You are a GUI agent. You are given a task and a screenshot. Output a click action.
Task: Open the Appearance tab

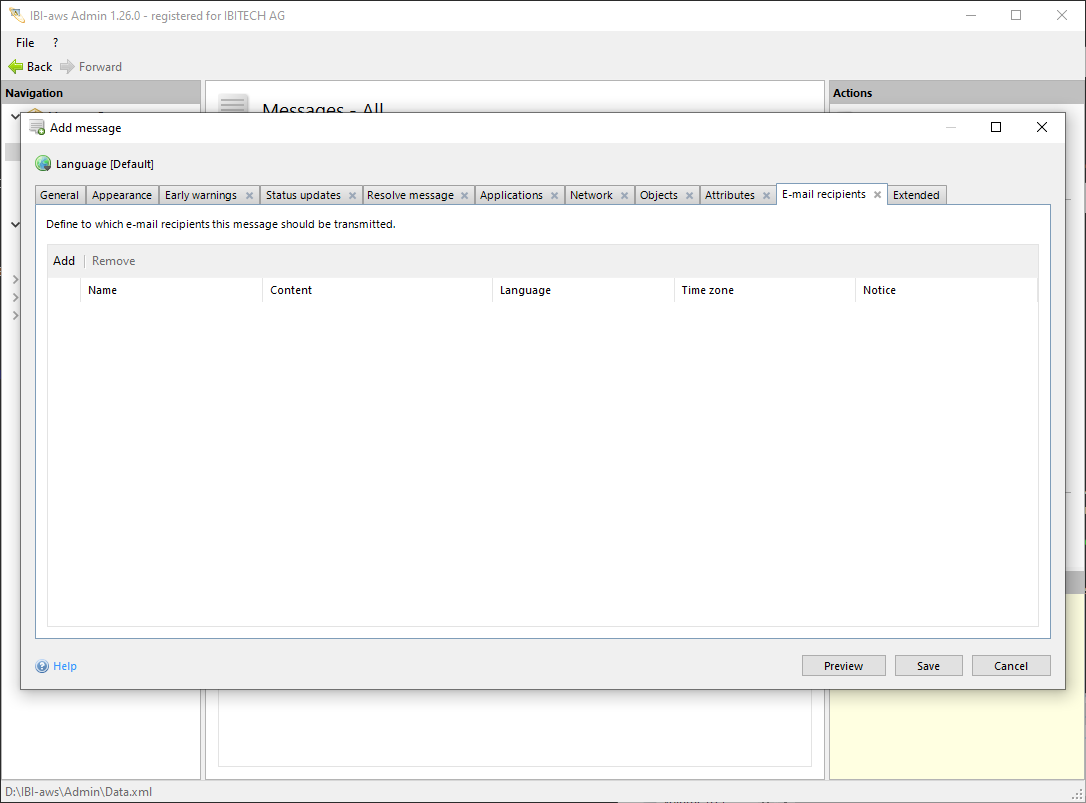(x=122, y=196)
